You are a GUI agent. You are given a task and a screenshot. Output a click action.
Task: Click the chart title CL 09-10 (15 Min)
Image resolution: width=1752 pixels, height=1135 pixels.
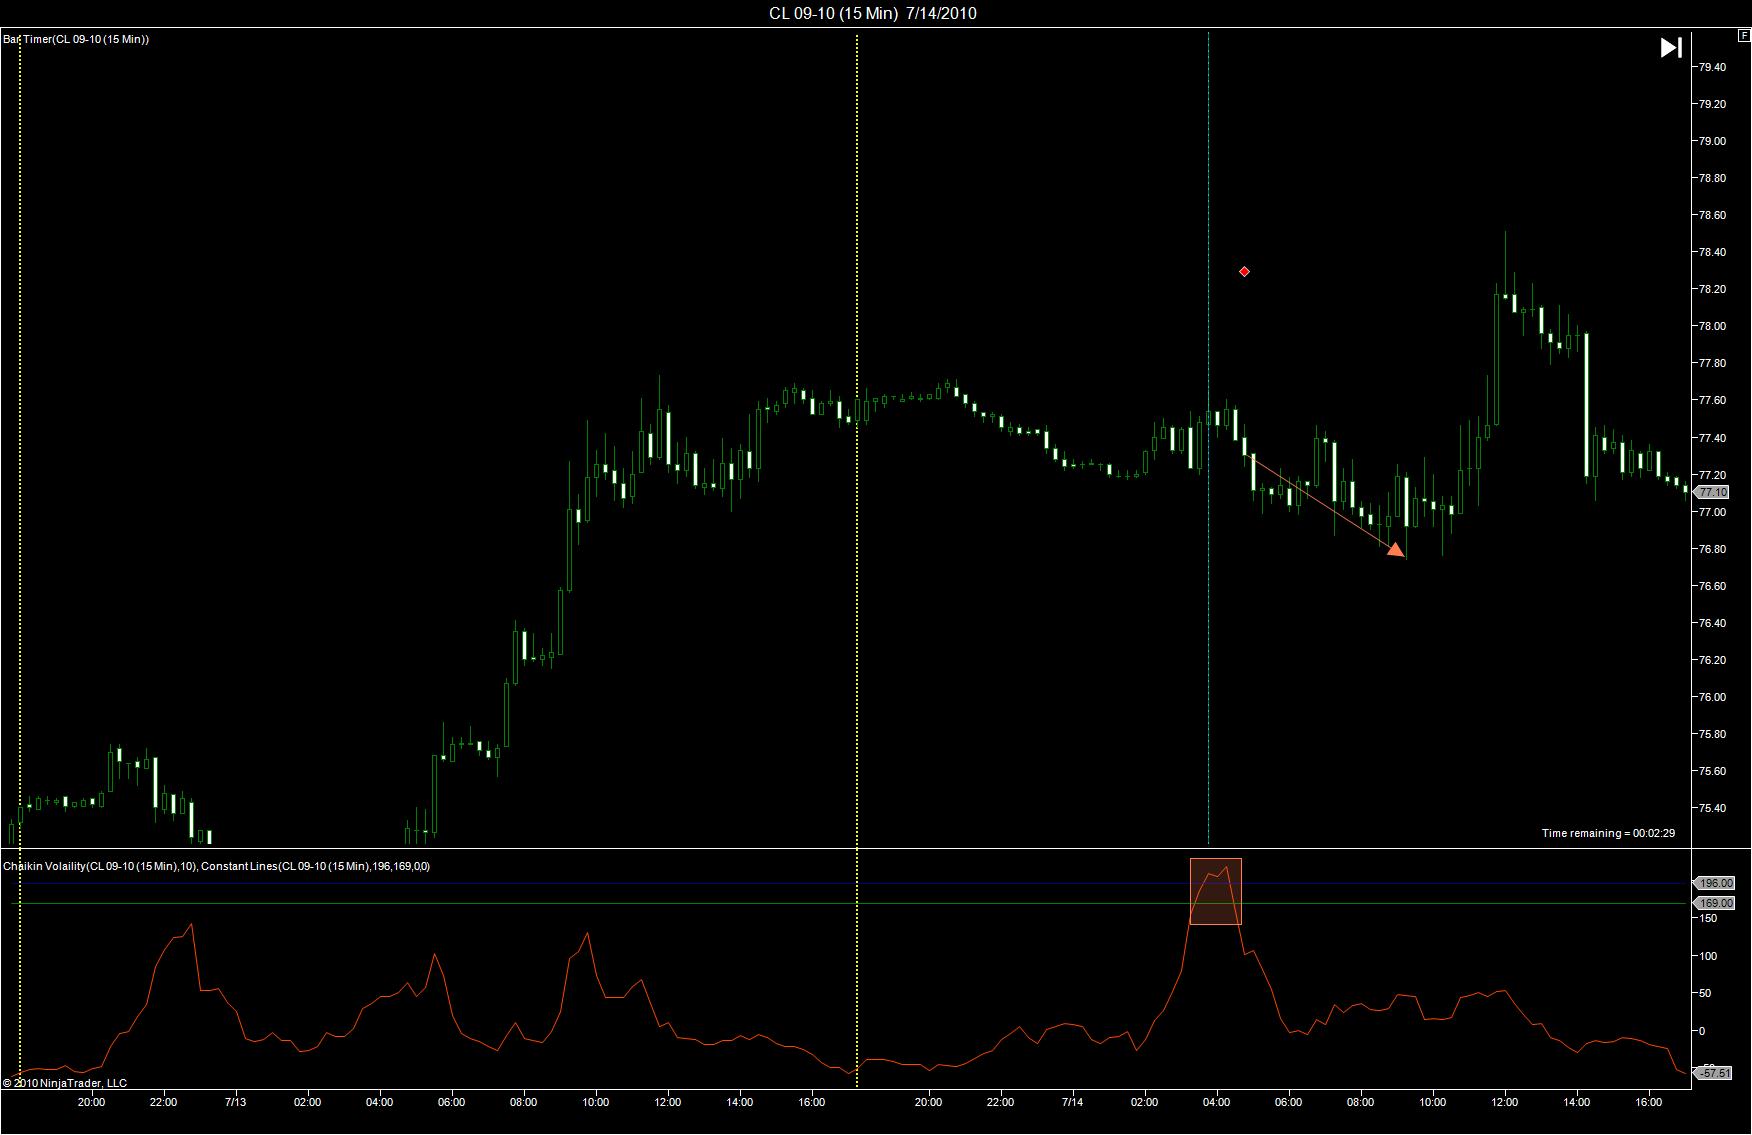[833, 13]
